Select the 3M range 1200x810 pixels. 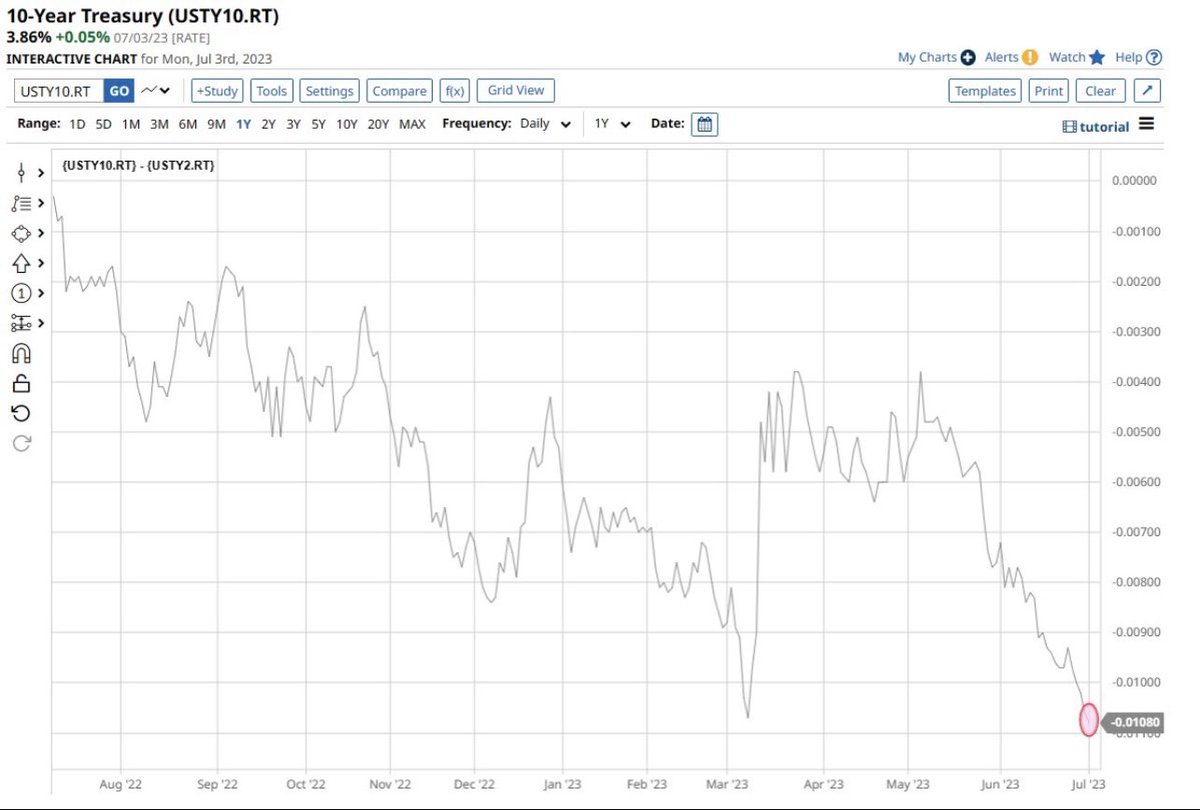pyautogui.click(x=159, y=124)
